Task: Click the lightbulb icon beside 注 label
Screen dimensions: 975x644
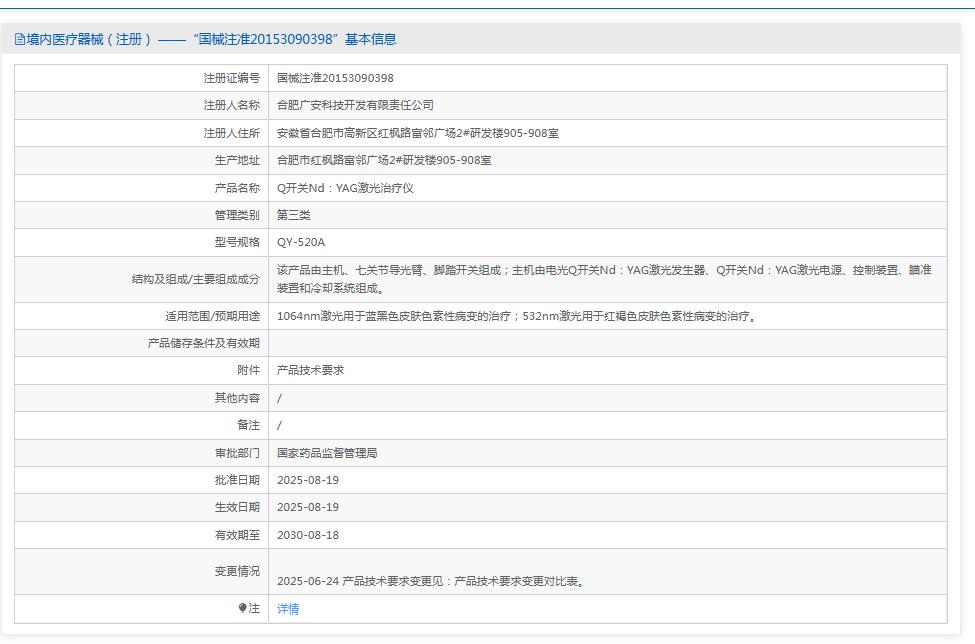Action: [x=243, y=608]
